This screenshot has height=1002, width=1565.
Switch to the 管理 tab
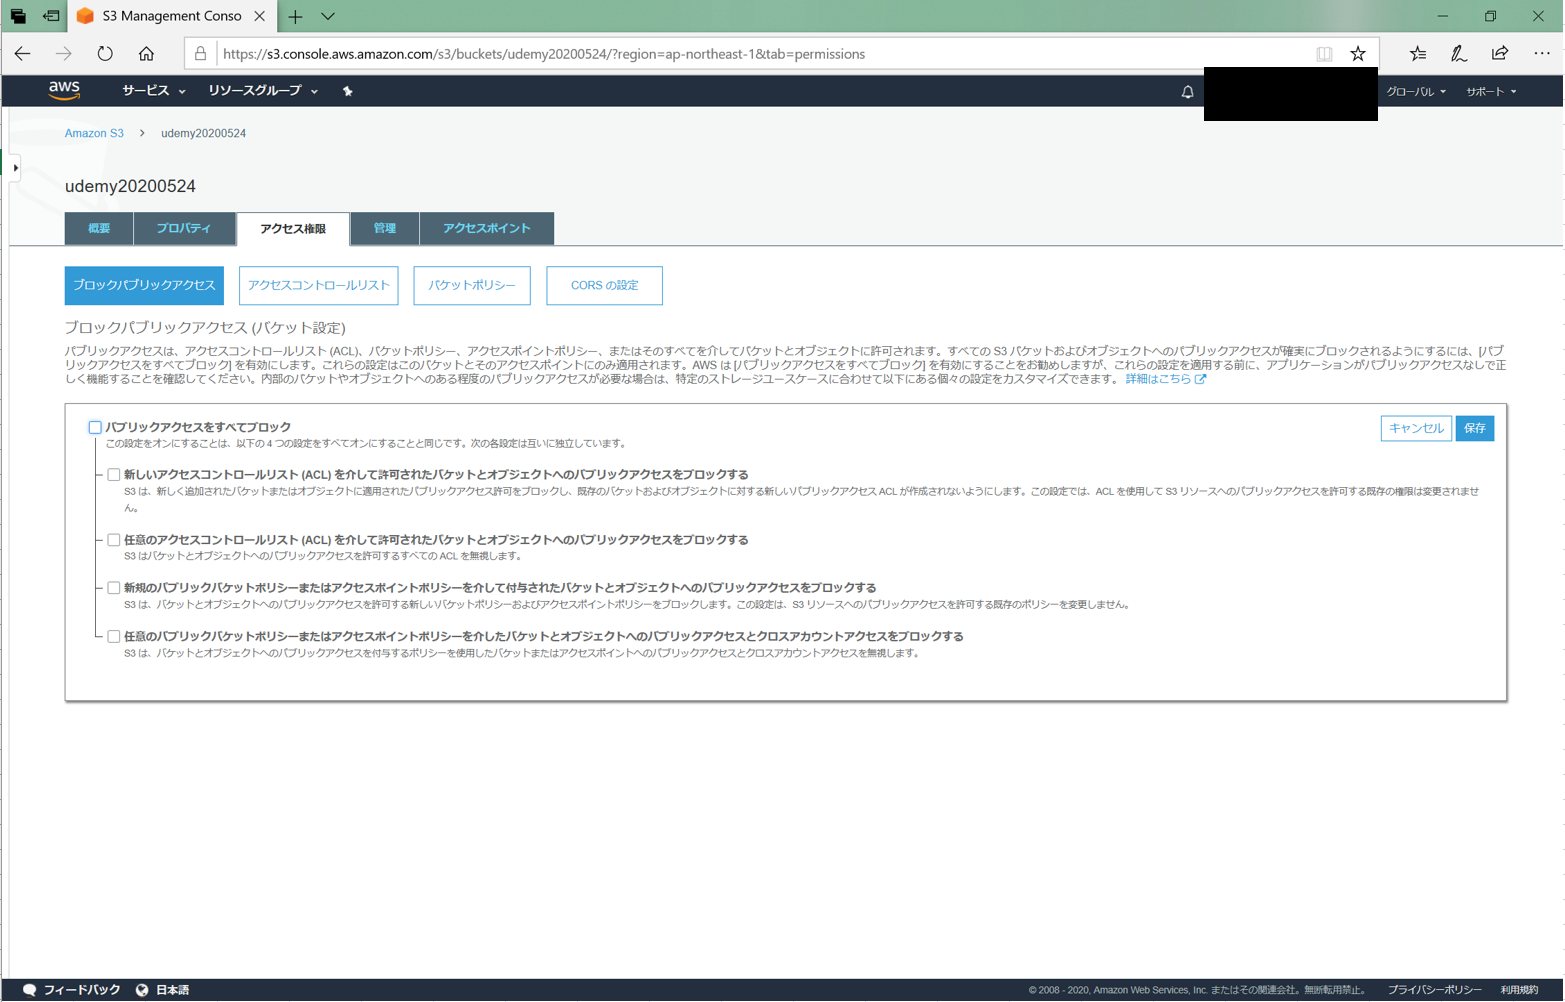(385, 229)
